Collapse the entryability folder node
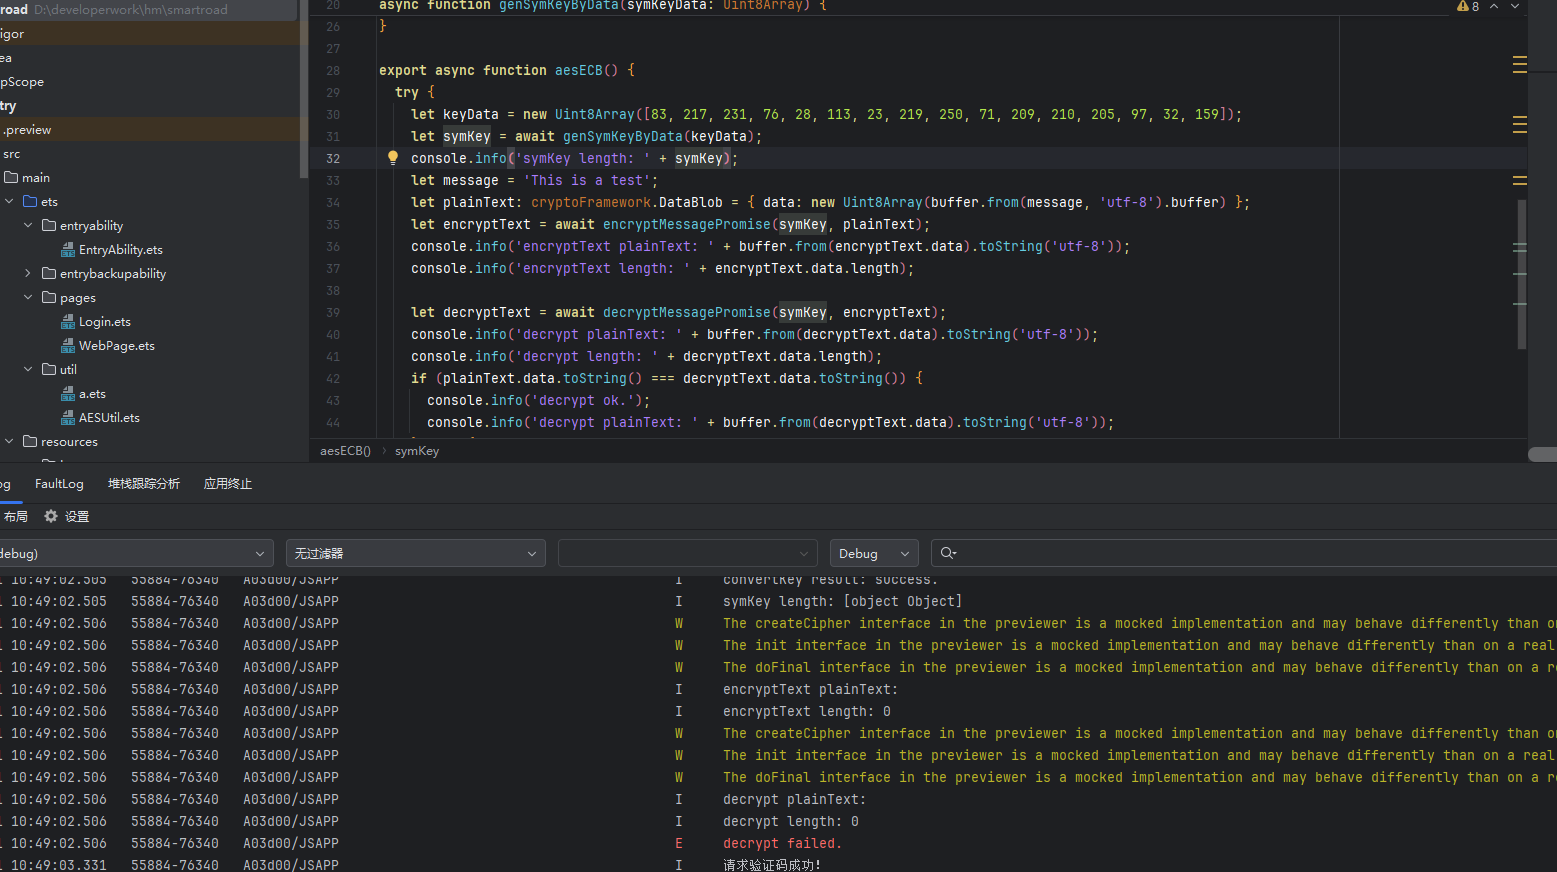This screenshot has width=1557, height=872. pos(28,226)
